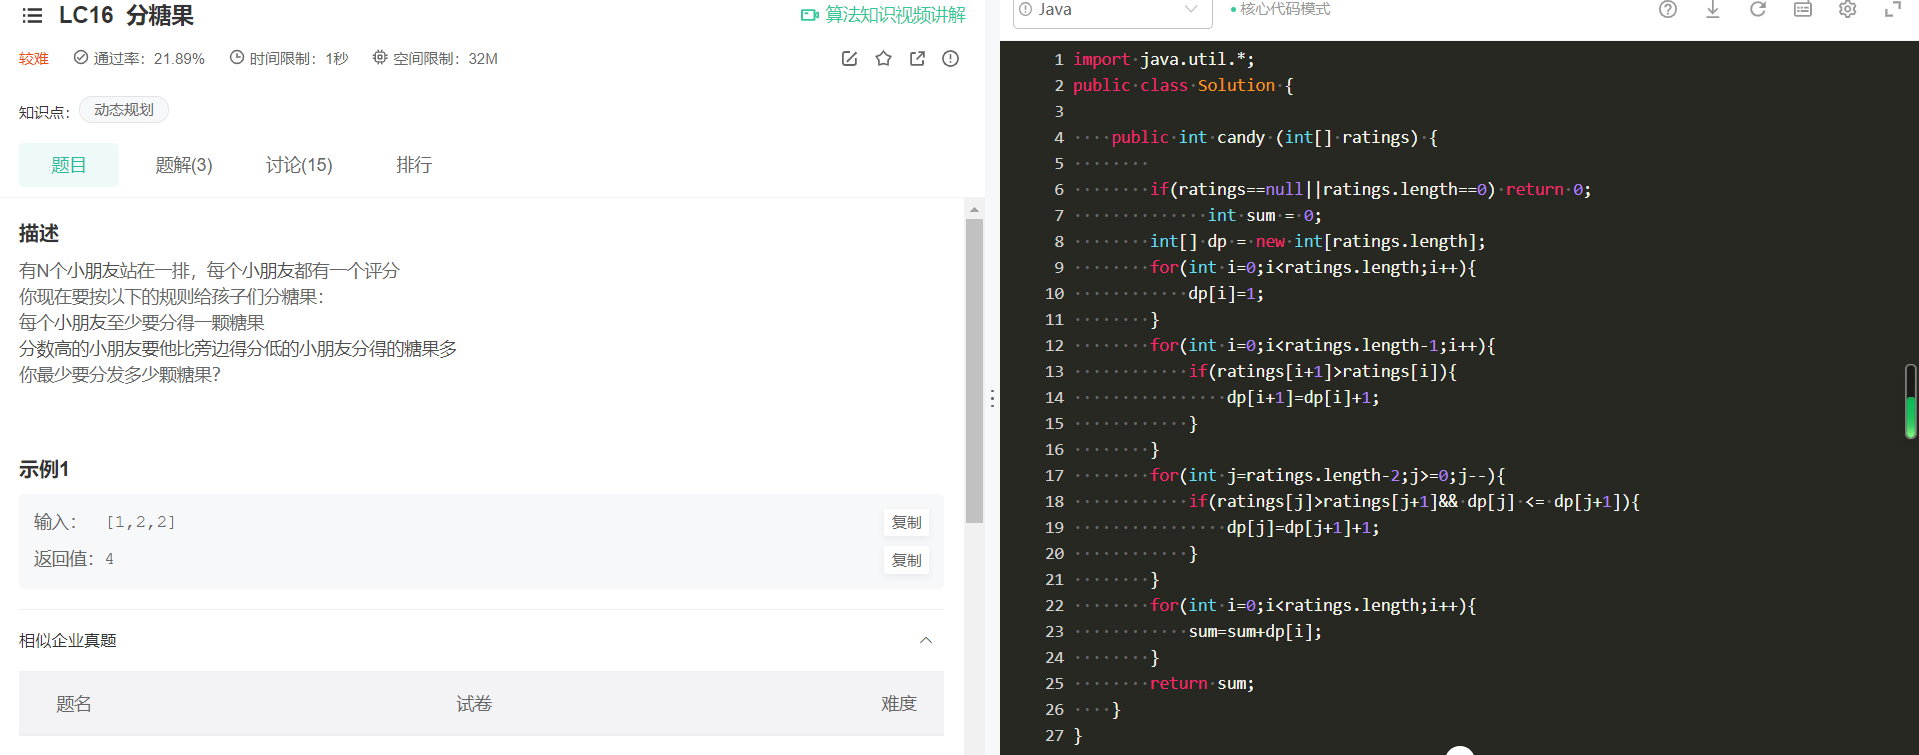The height and width of the screenshot is (755, 1919).
Task: Click the 'return sum;' code line
Action: pyautogui.click(x=1202, y=683)
